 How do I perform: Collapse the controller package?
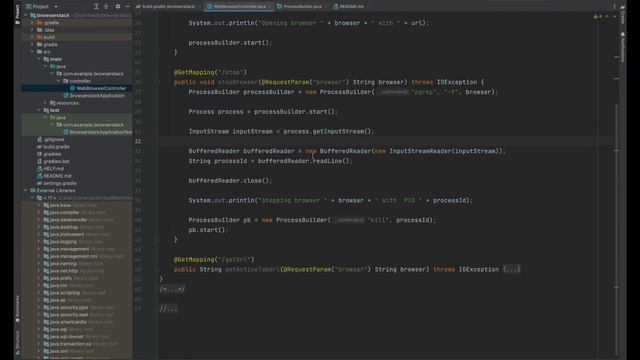[x=59, y=81]
